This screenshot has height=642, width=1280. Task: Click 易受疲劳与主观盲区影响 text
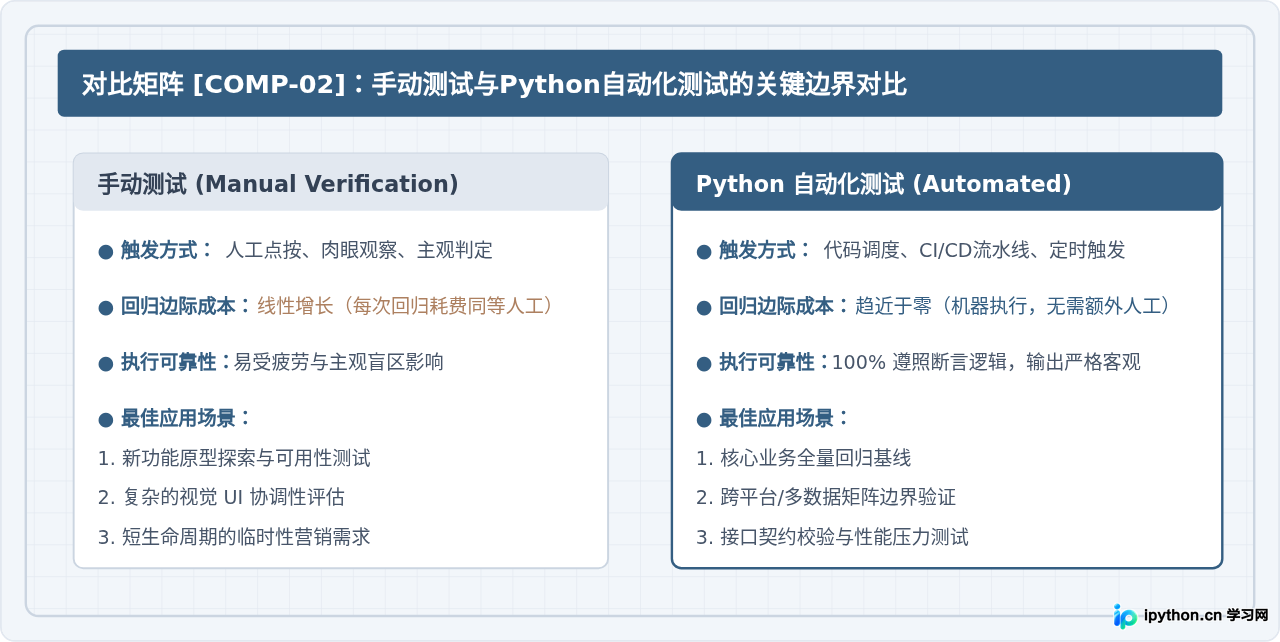pos(339,362)
